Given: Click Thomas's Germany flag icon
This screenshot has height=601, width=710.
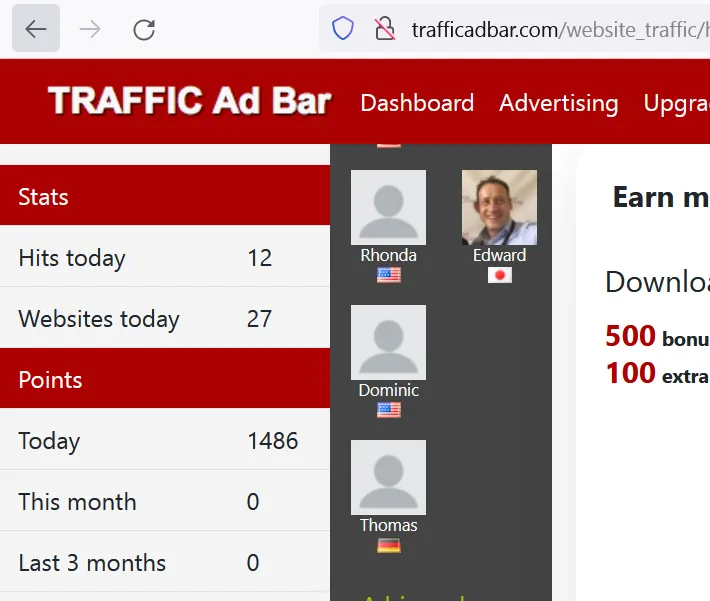Looking at the screenshot, I should tap(389, 545).
